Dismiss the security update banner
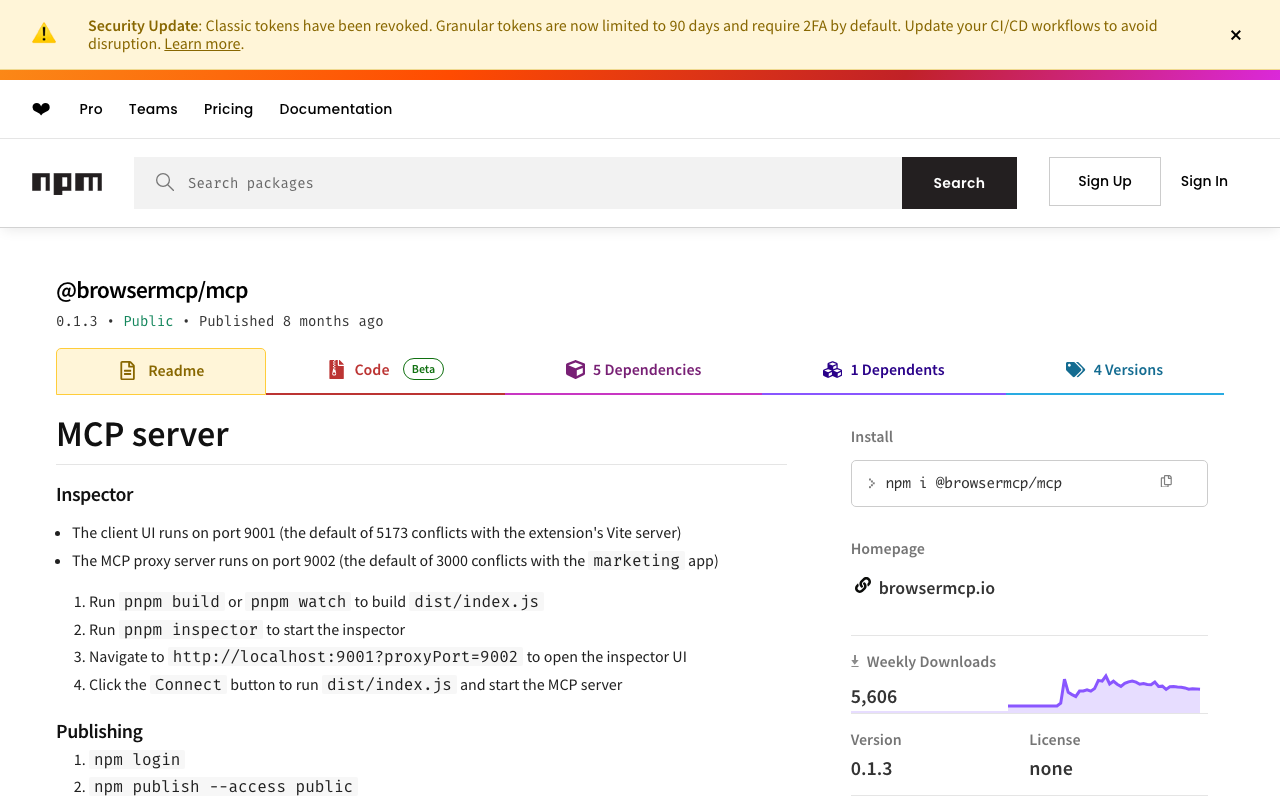This screenshot has width=1280, height=800. click(x=1236, y=35)
